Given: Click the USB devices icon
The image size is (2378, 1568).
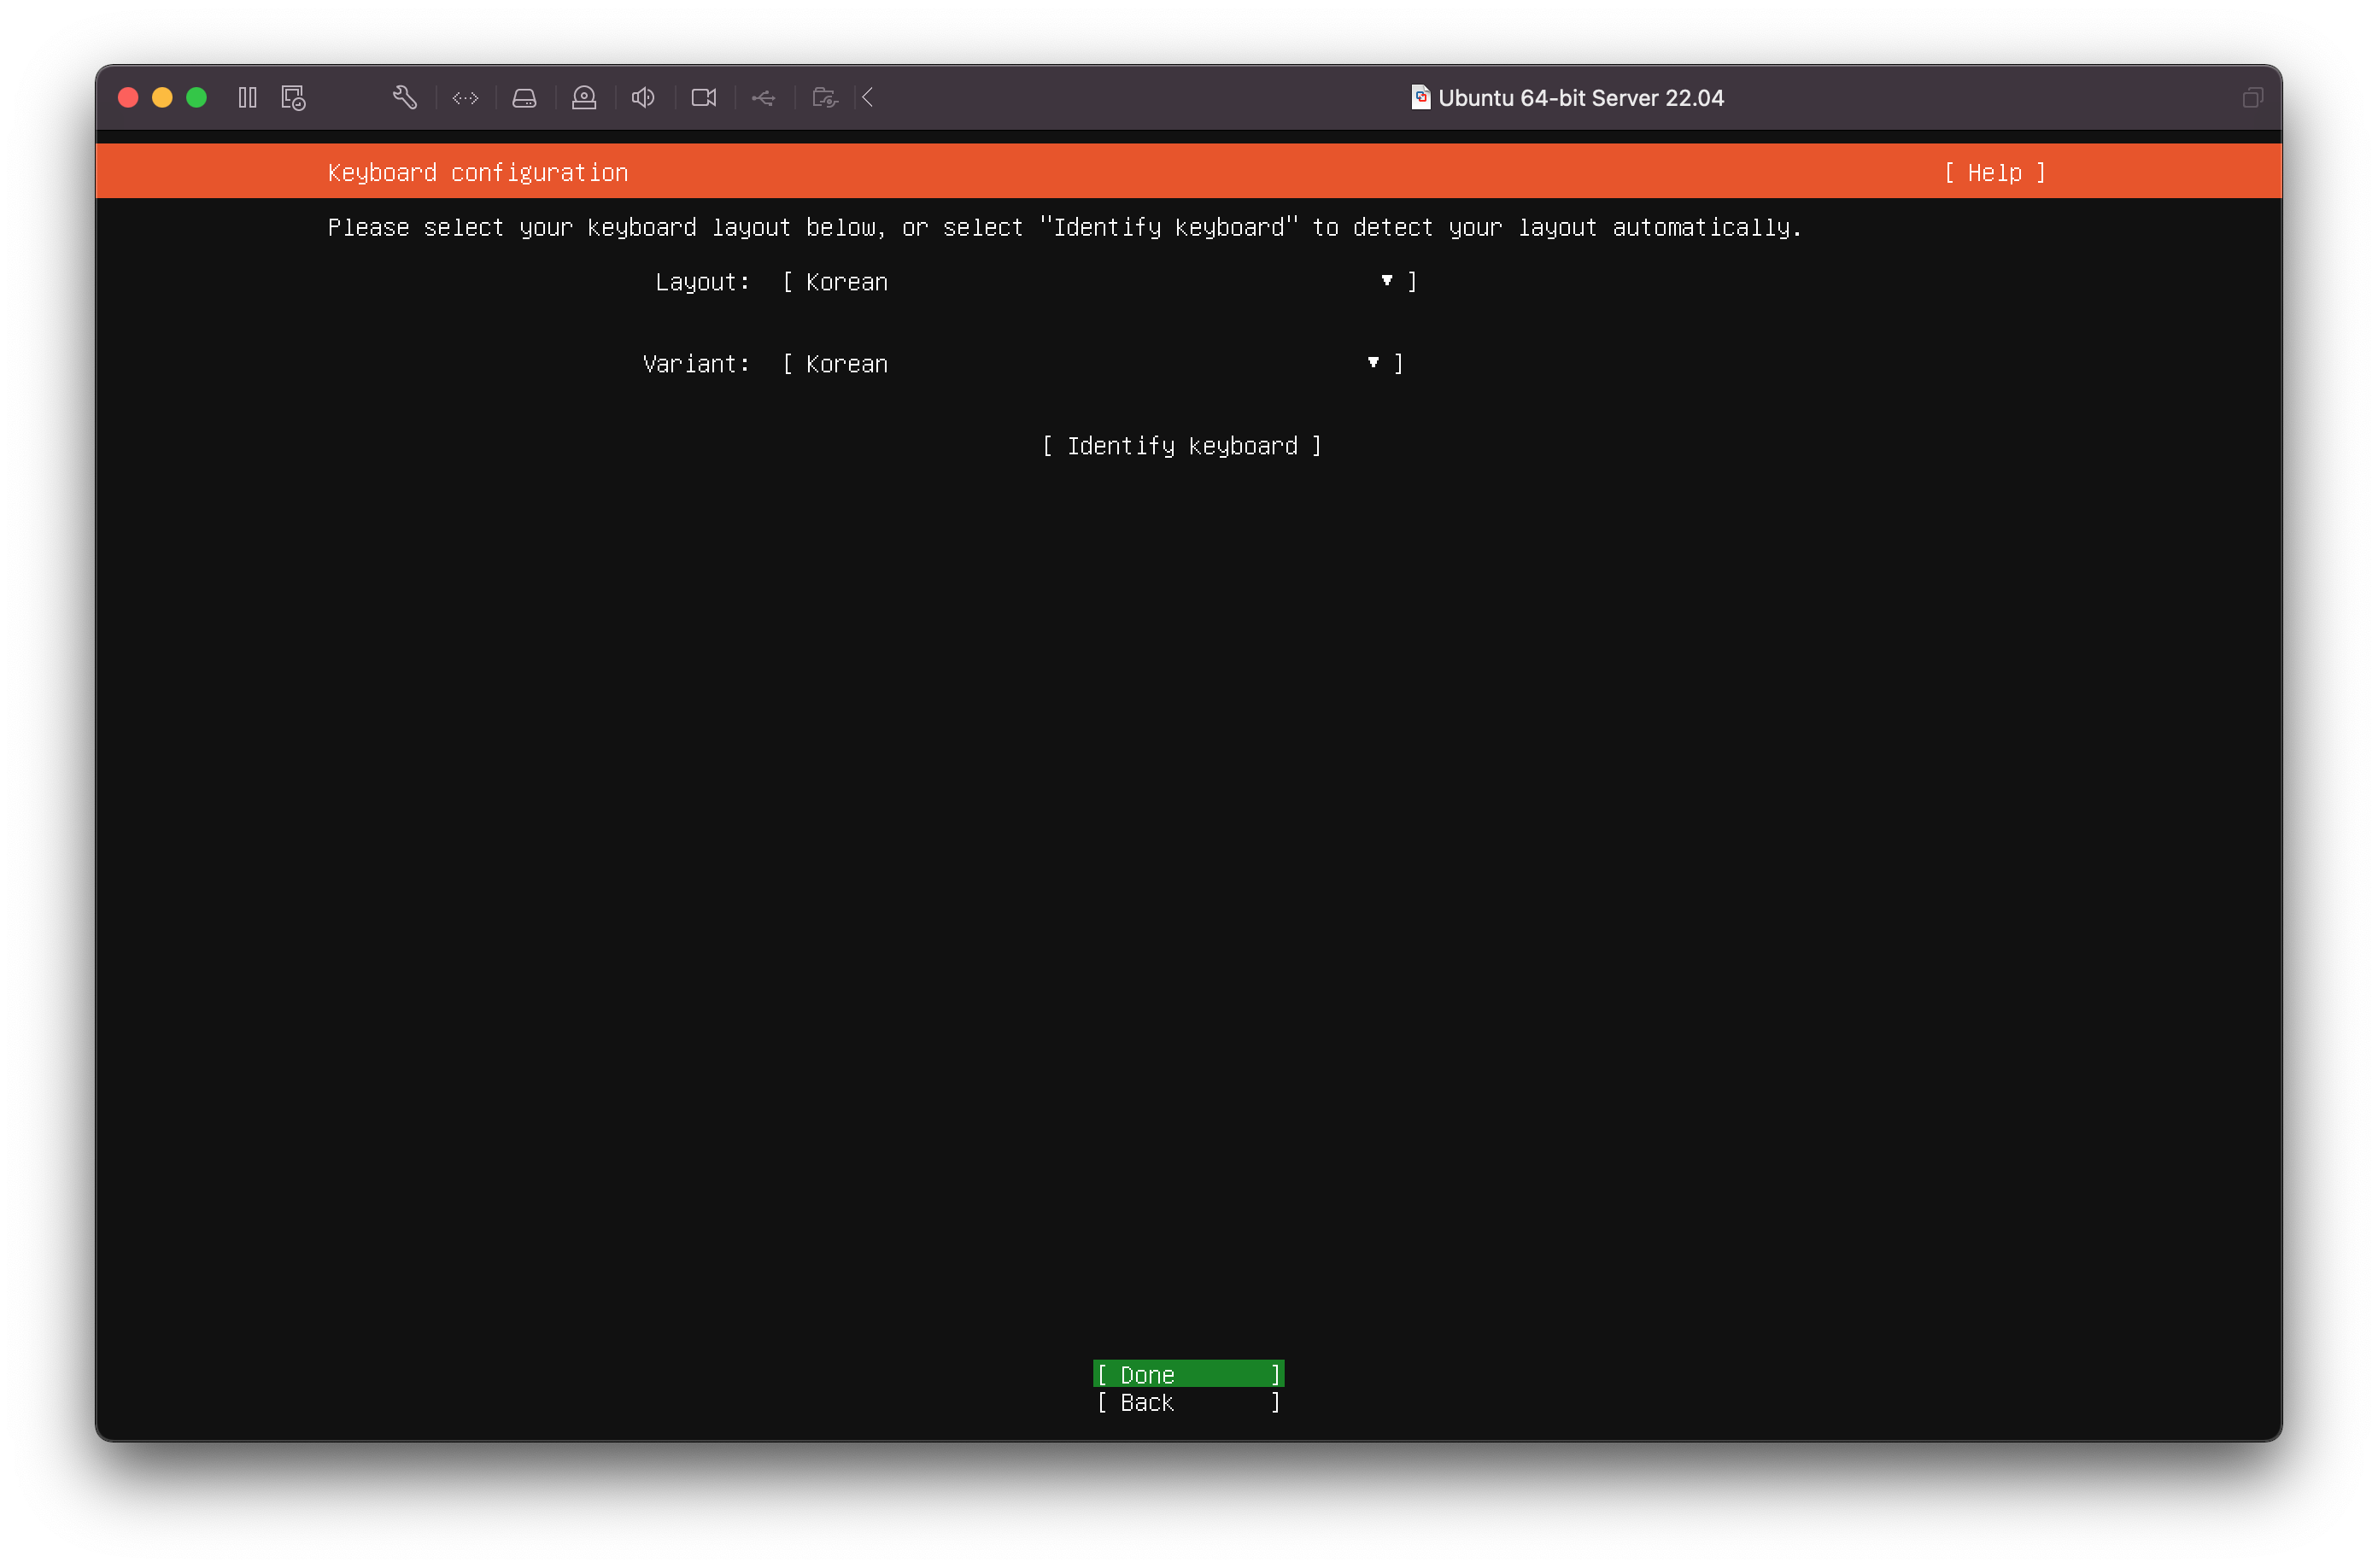Looking at the screenshot, I should pos(763,97).
